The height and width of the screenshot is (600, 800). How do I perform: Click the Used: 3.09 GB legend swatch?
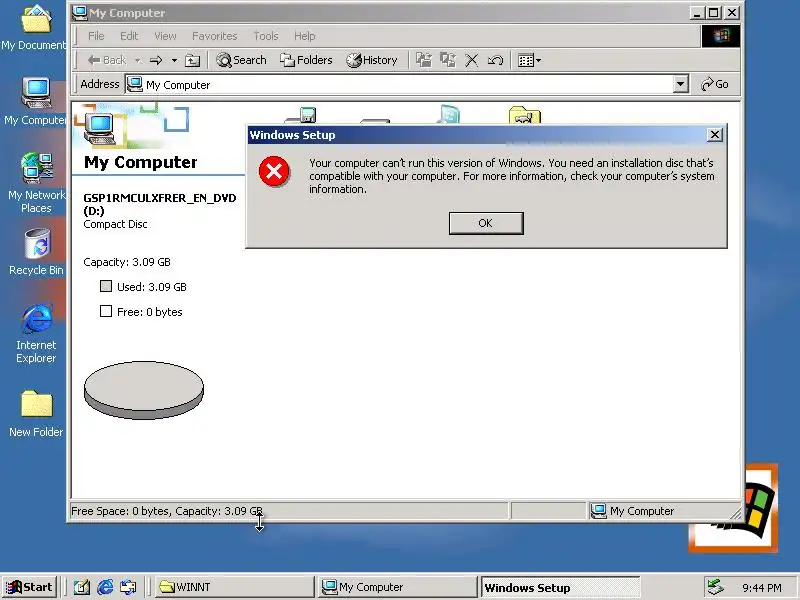pyautogui.click(x=106, y=286)
